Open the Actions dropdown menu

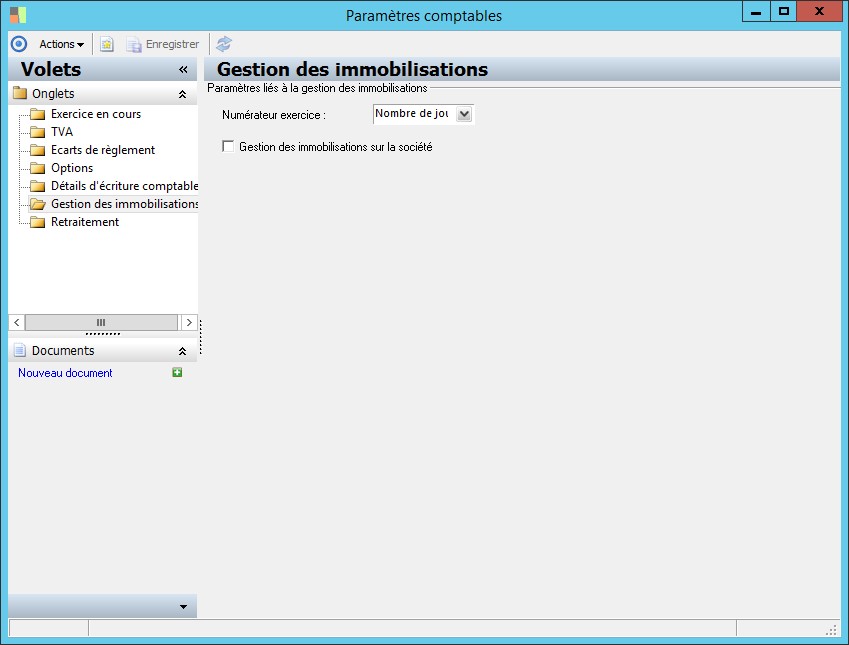coord(61,44)
